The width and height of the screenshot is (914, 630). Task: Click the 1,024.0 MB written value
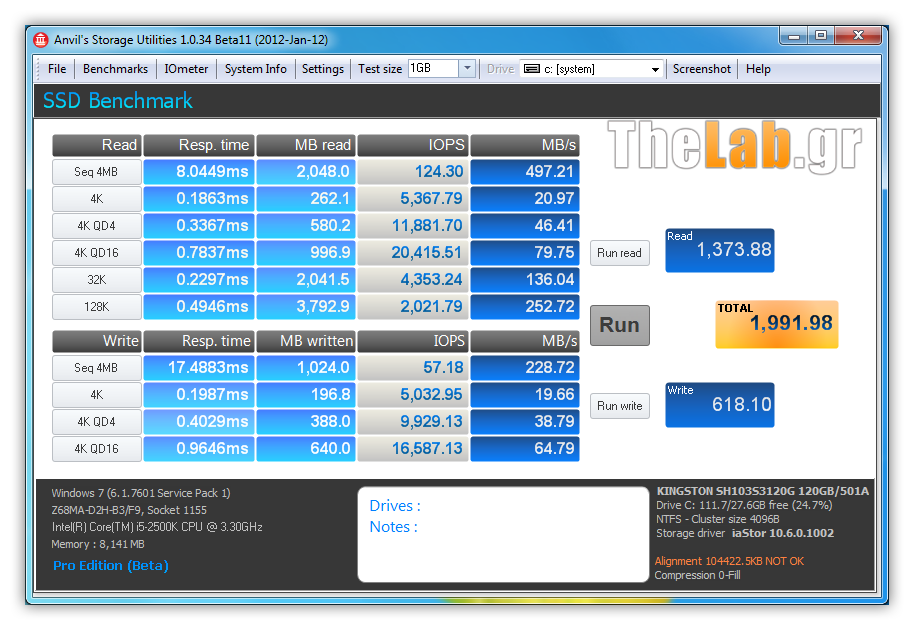(x=305, y=368)
